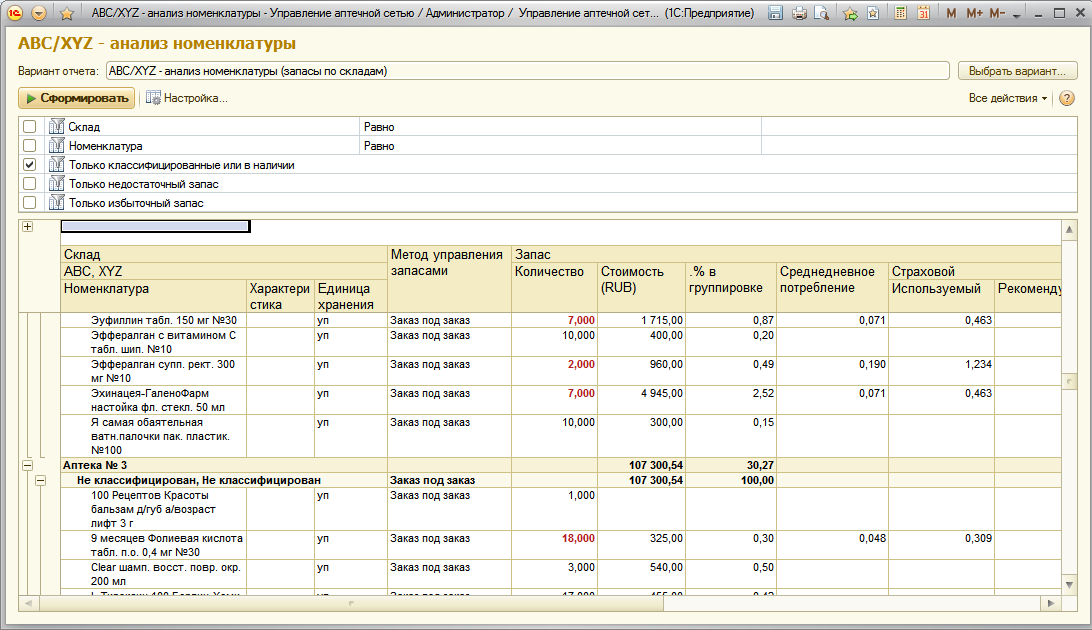
Task: Click the Вариант отчета field
Action: [528, 71]
